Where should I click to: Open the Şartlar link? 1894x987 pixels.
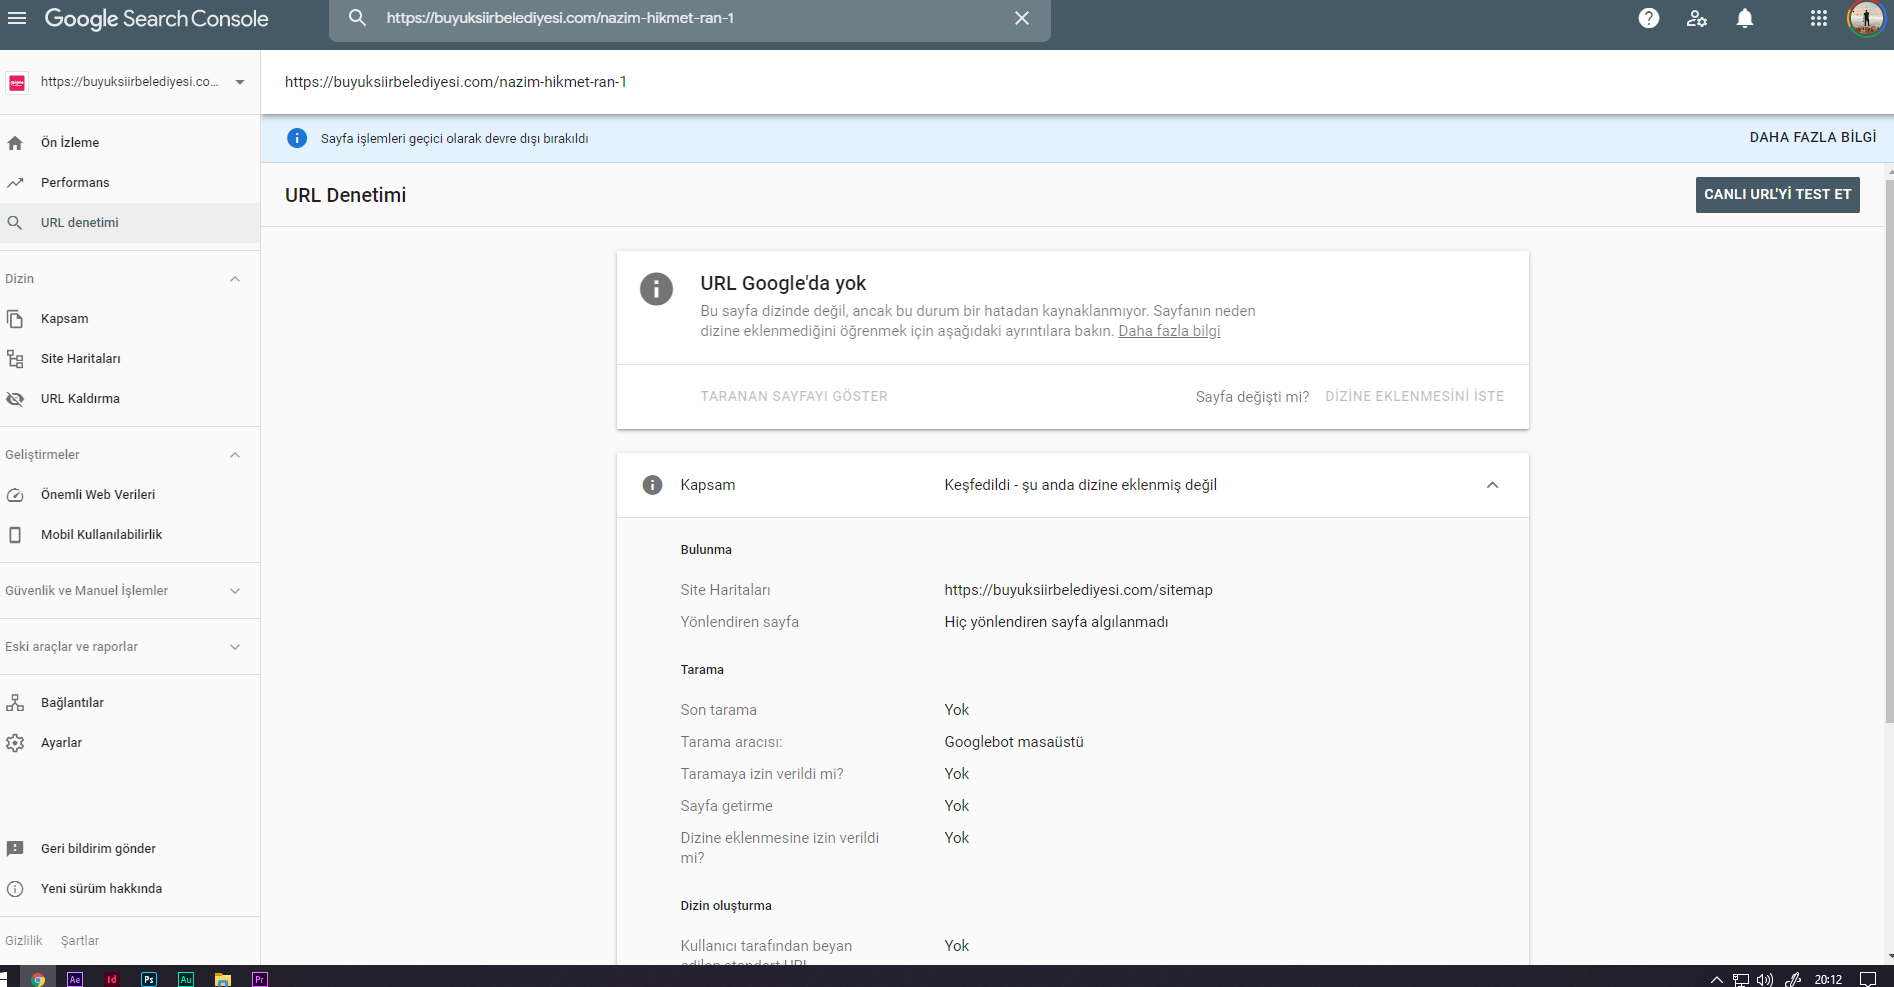(x=80, y=941)
